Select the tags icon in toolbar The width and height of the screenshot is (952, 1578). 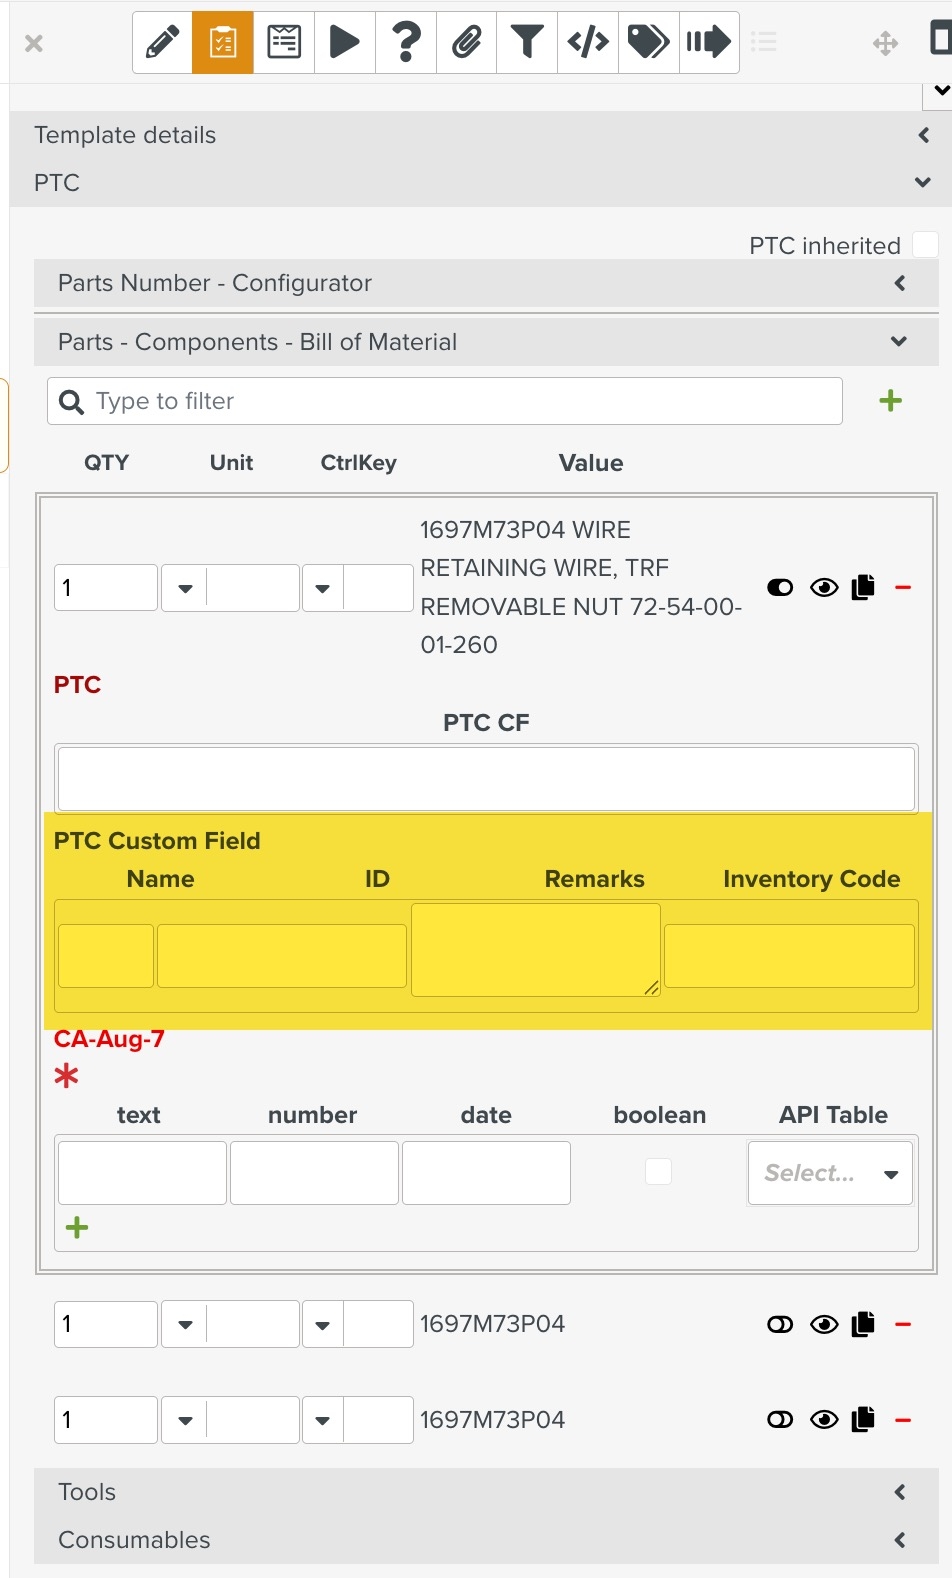coord(648,43)
